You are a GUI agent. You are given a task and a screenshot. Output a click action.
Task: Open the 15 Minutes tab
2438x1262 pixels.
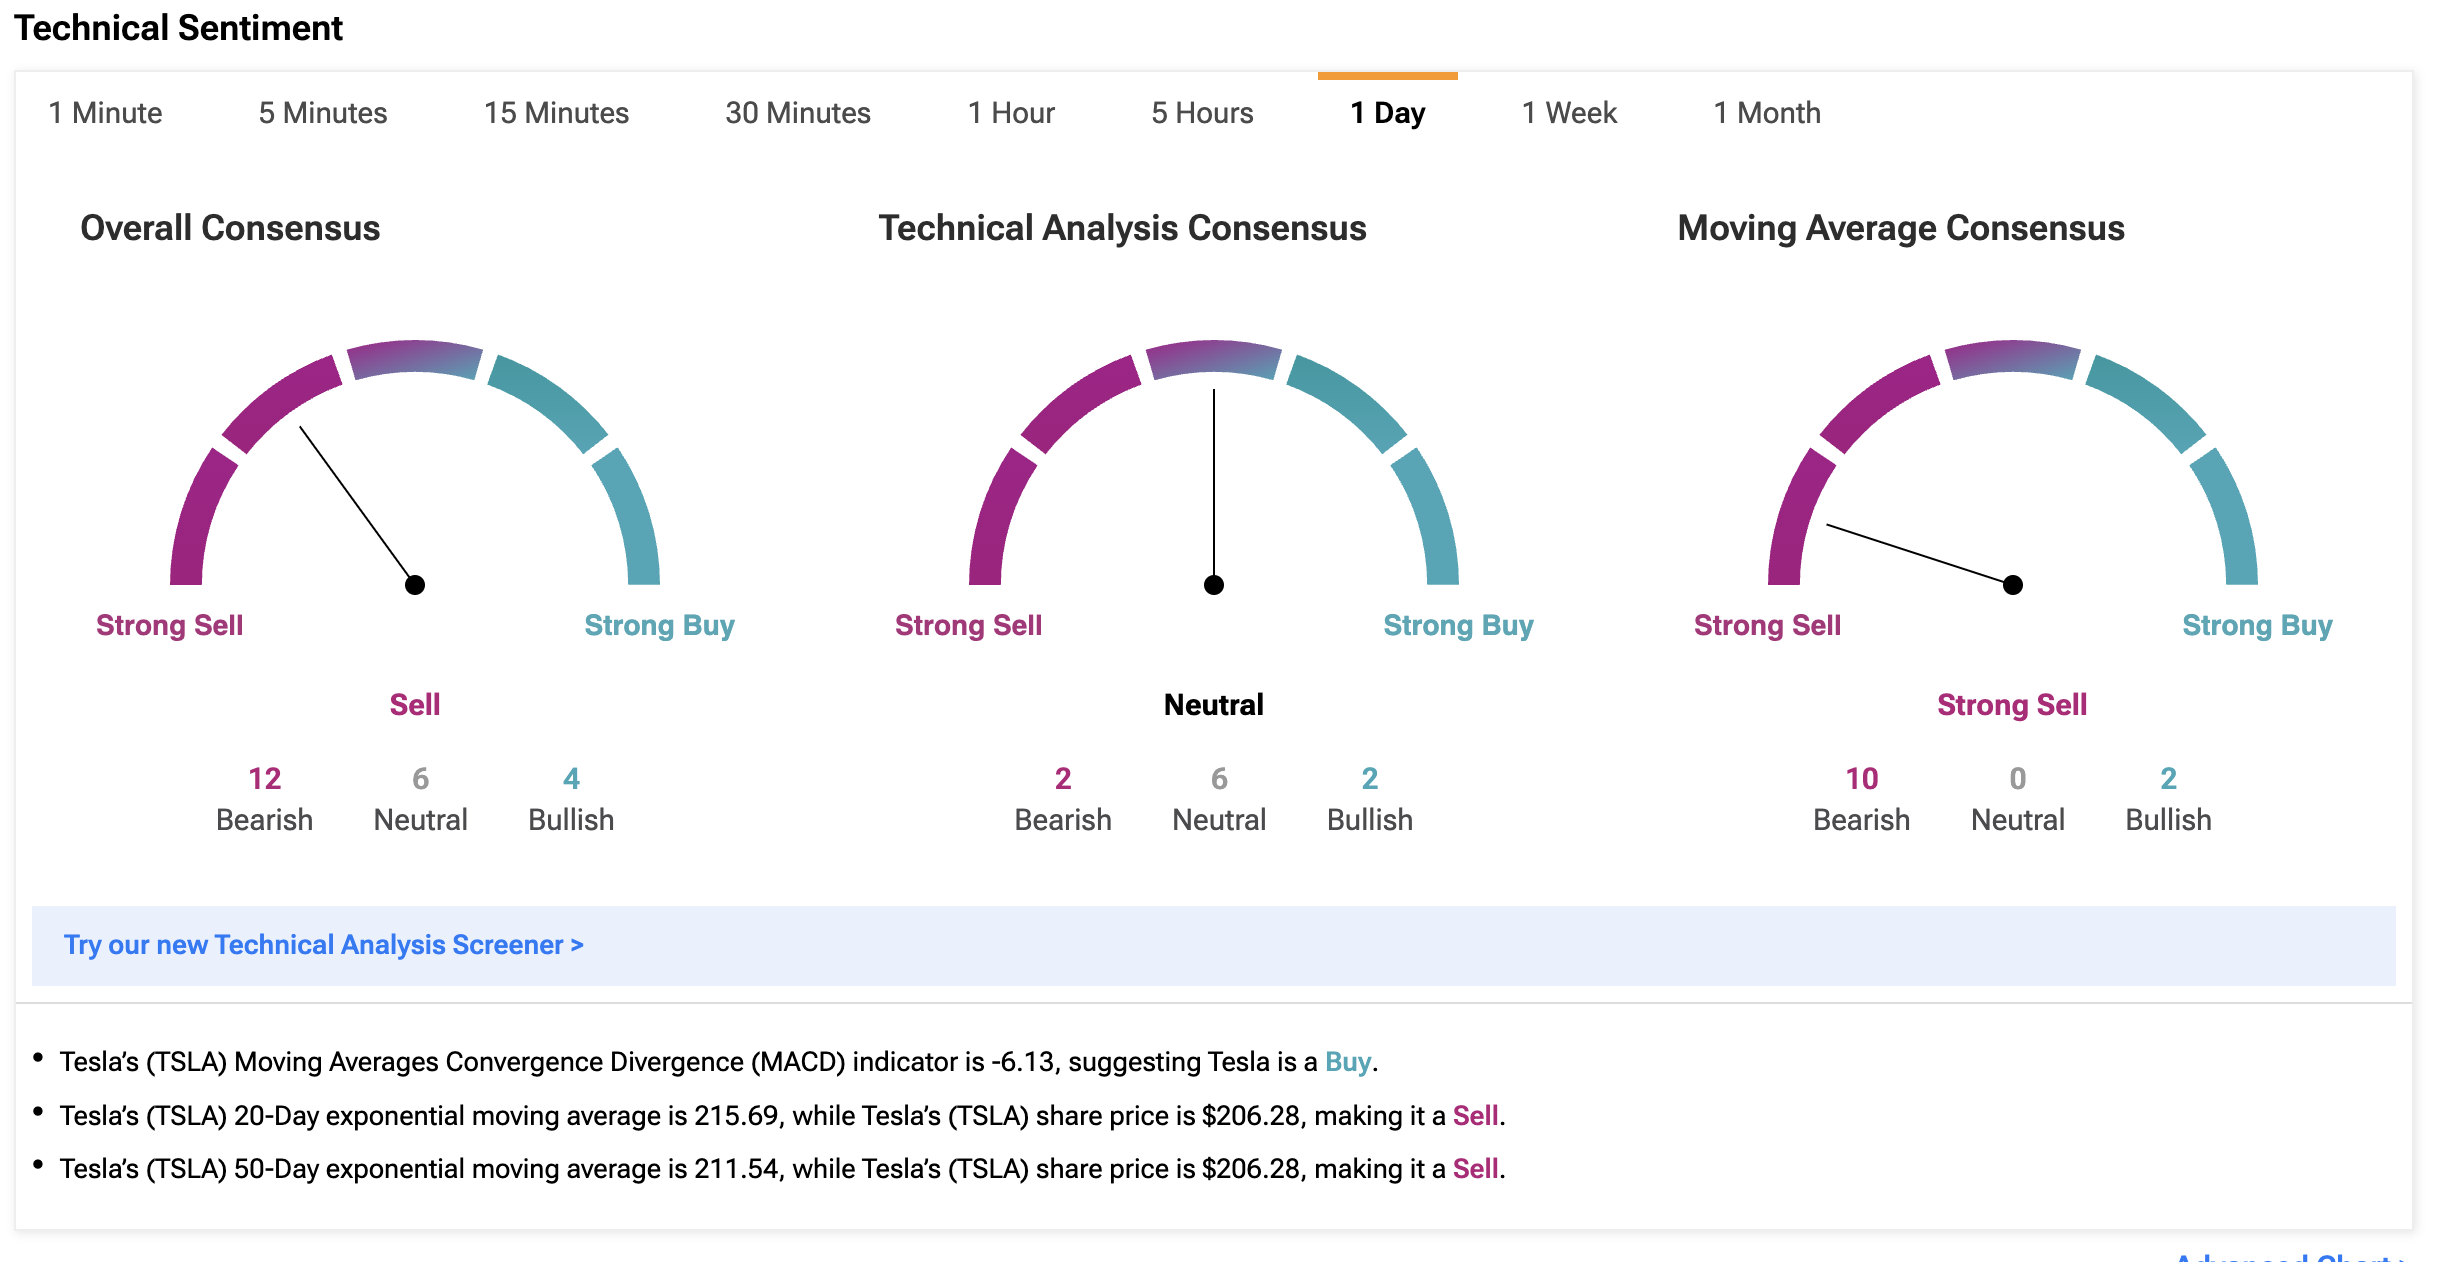(556, 113)
